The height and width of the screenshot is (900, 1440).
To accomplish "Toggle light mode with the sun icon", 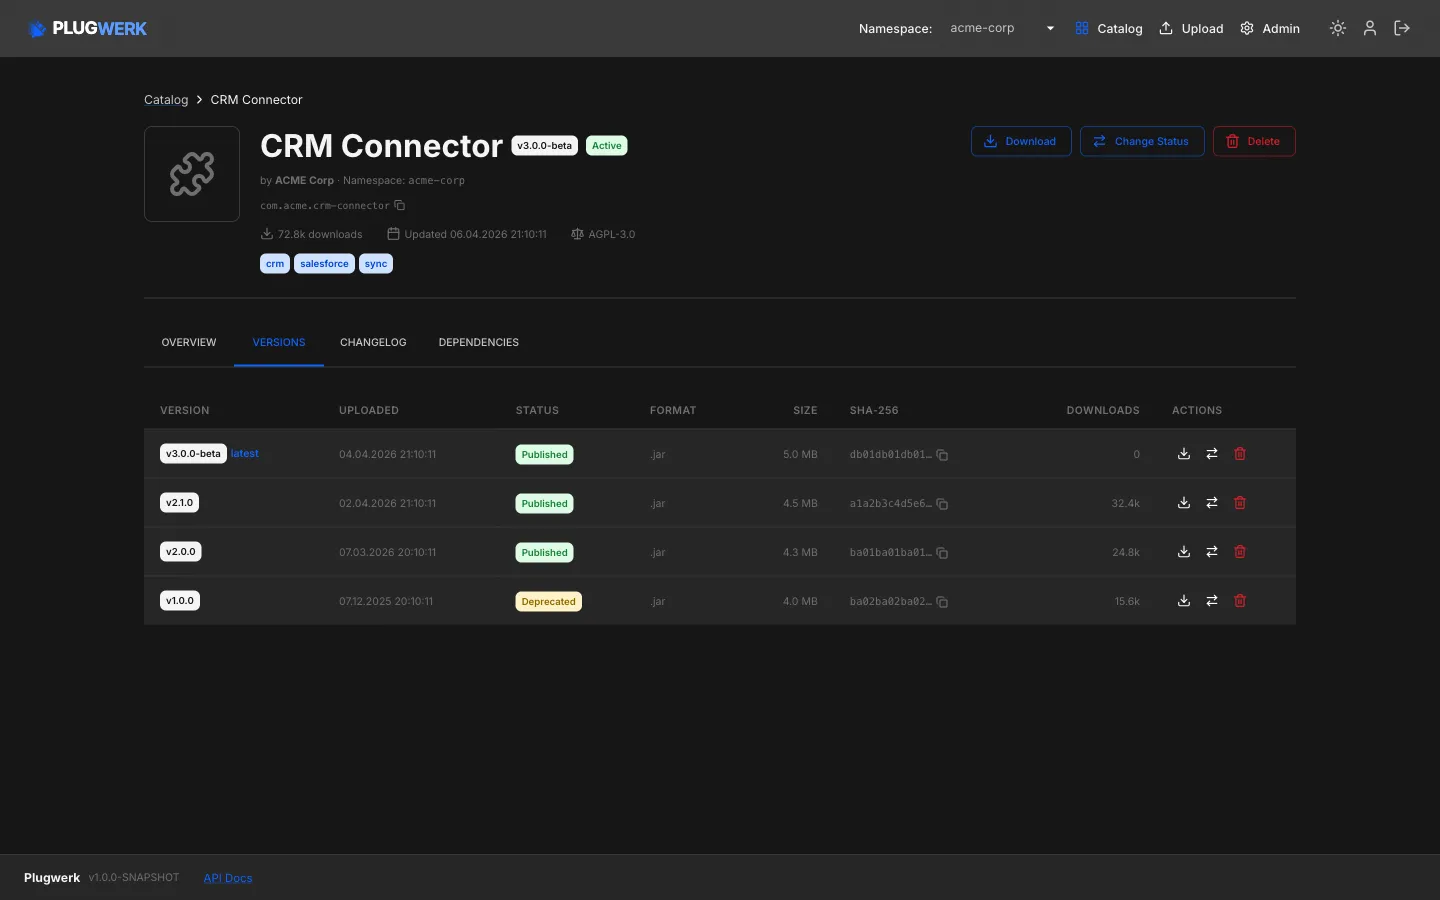I will (x=1337, y=28).
